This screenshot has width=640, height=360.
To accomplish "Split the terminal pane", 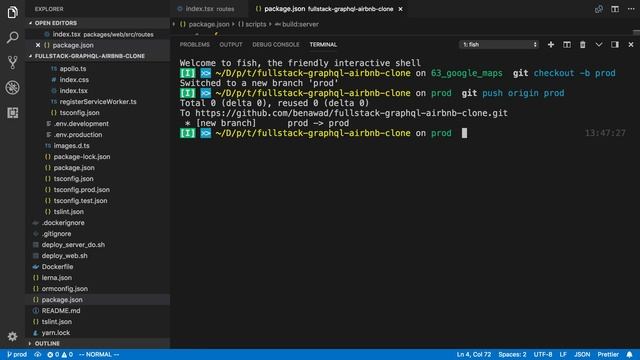I will 567,44.
